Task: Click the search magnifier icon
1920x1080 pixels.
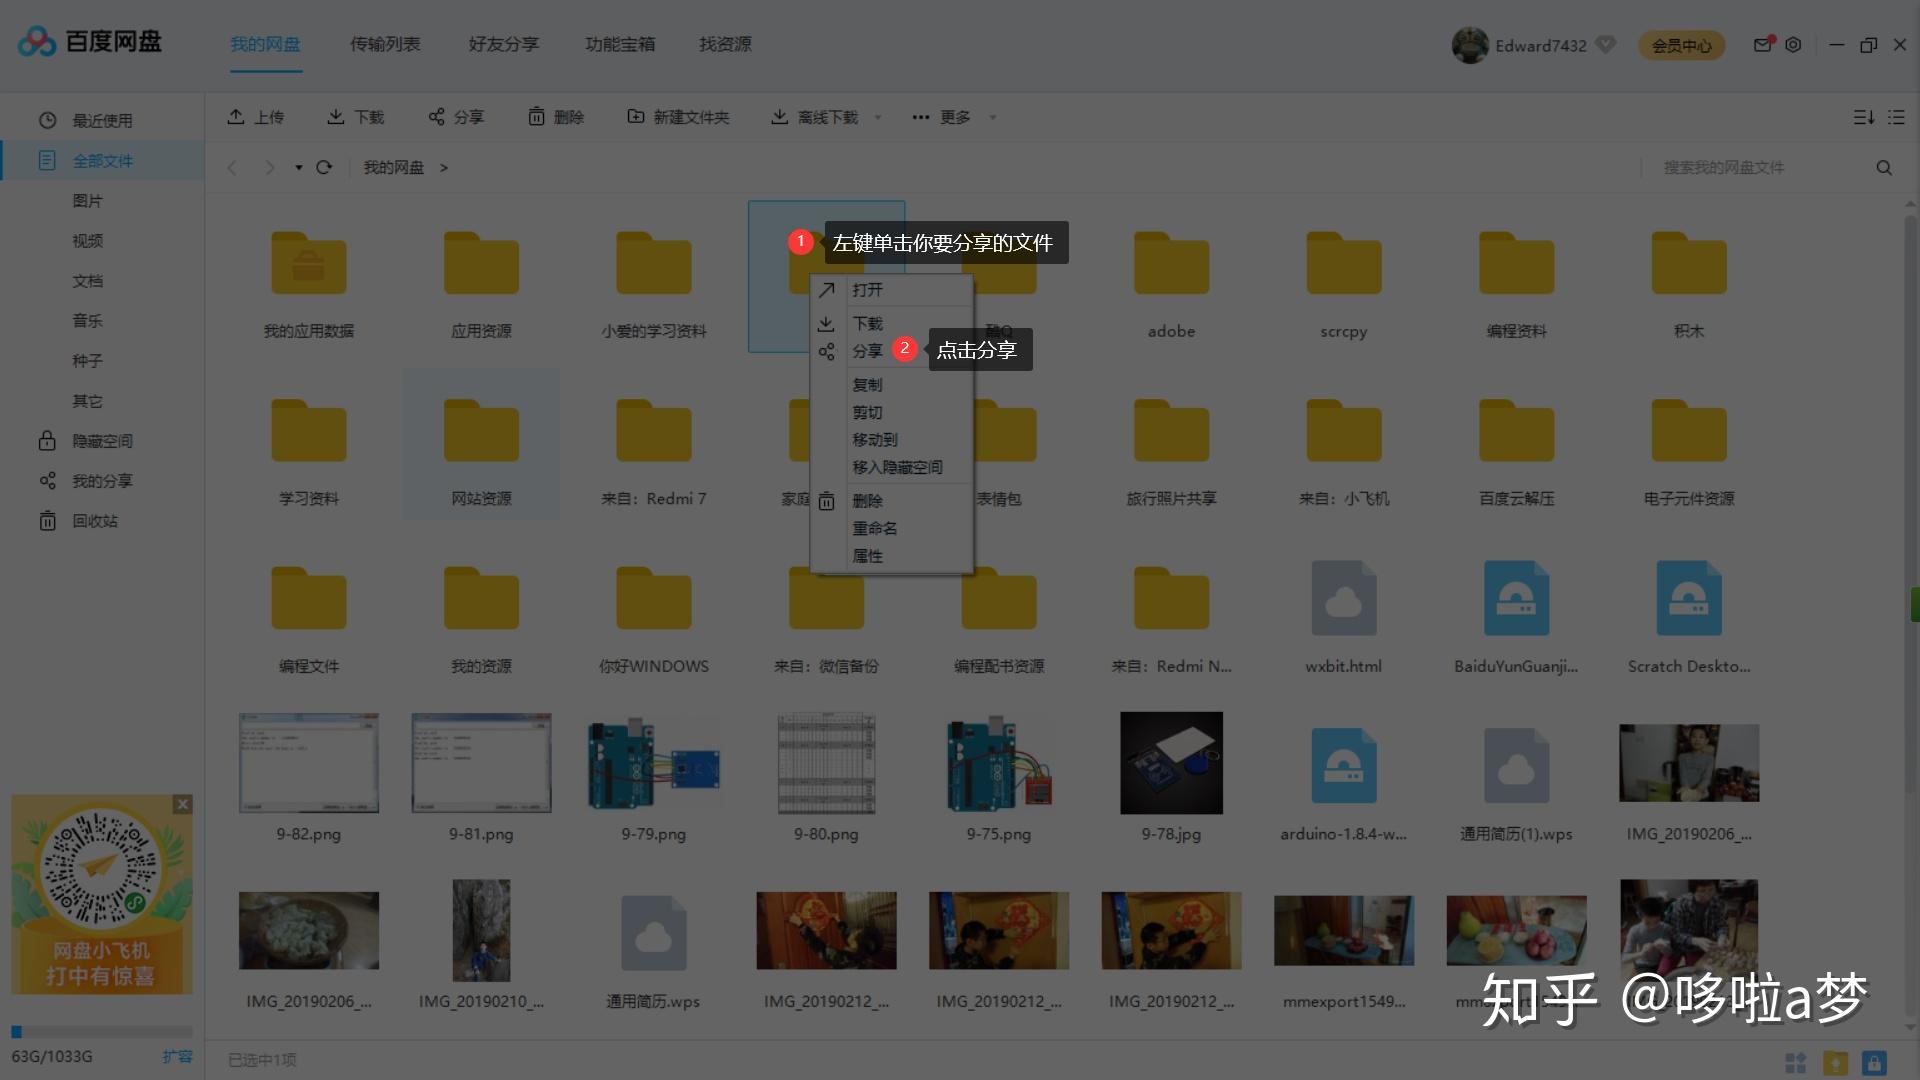Action: click(1884, 167)
